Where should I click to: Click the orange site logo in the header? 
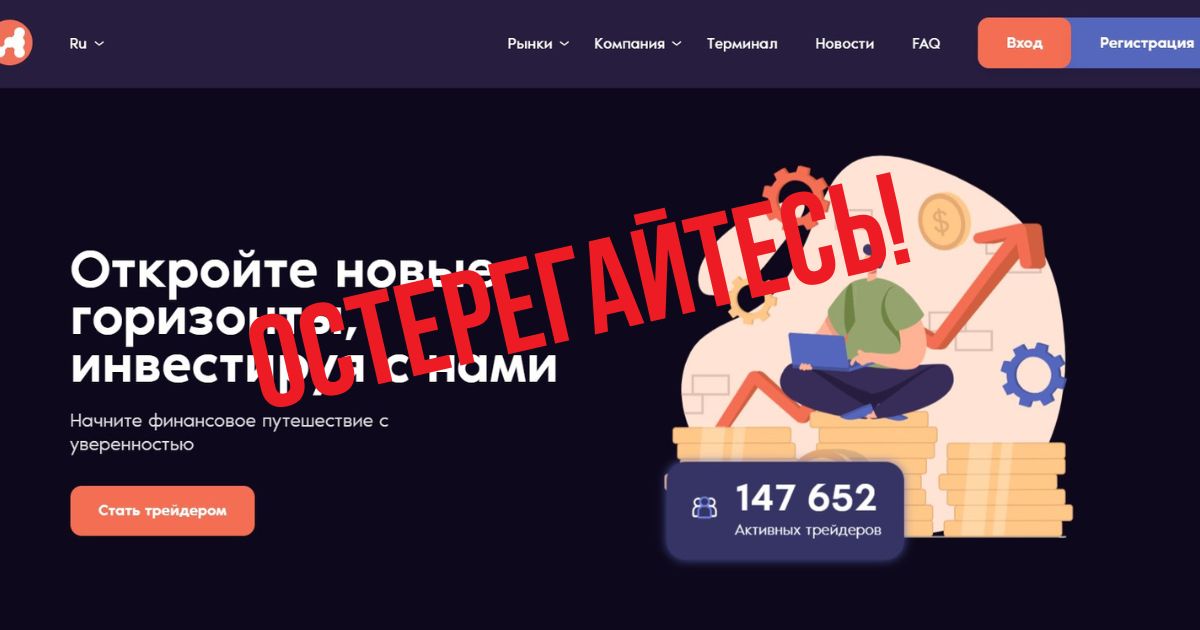(14, 43)
